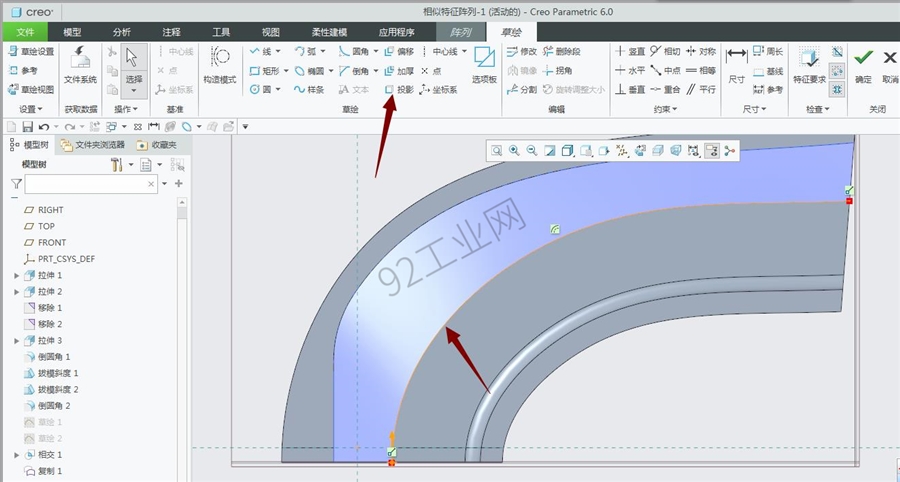Apply the 对称 symmetric constraint
This screenshot has height=482, width=900.
701,52
